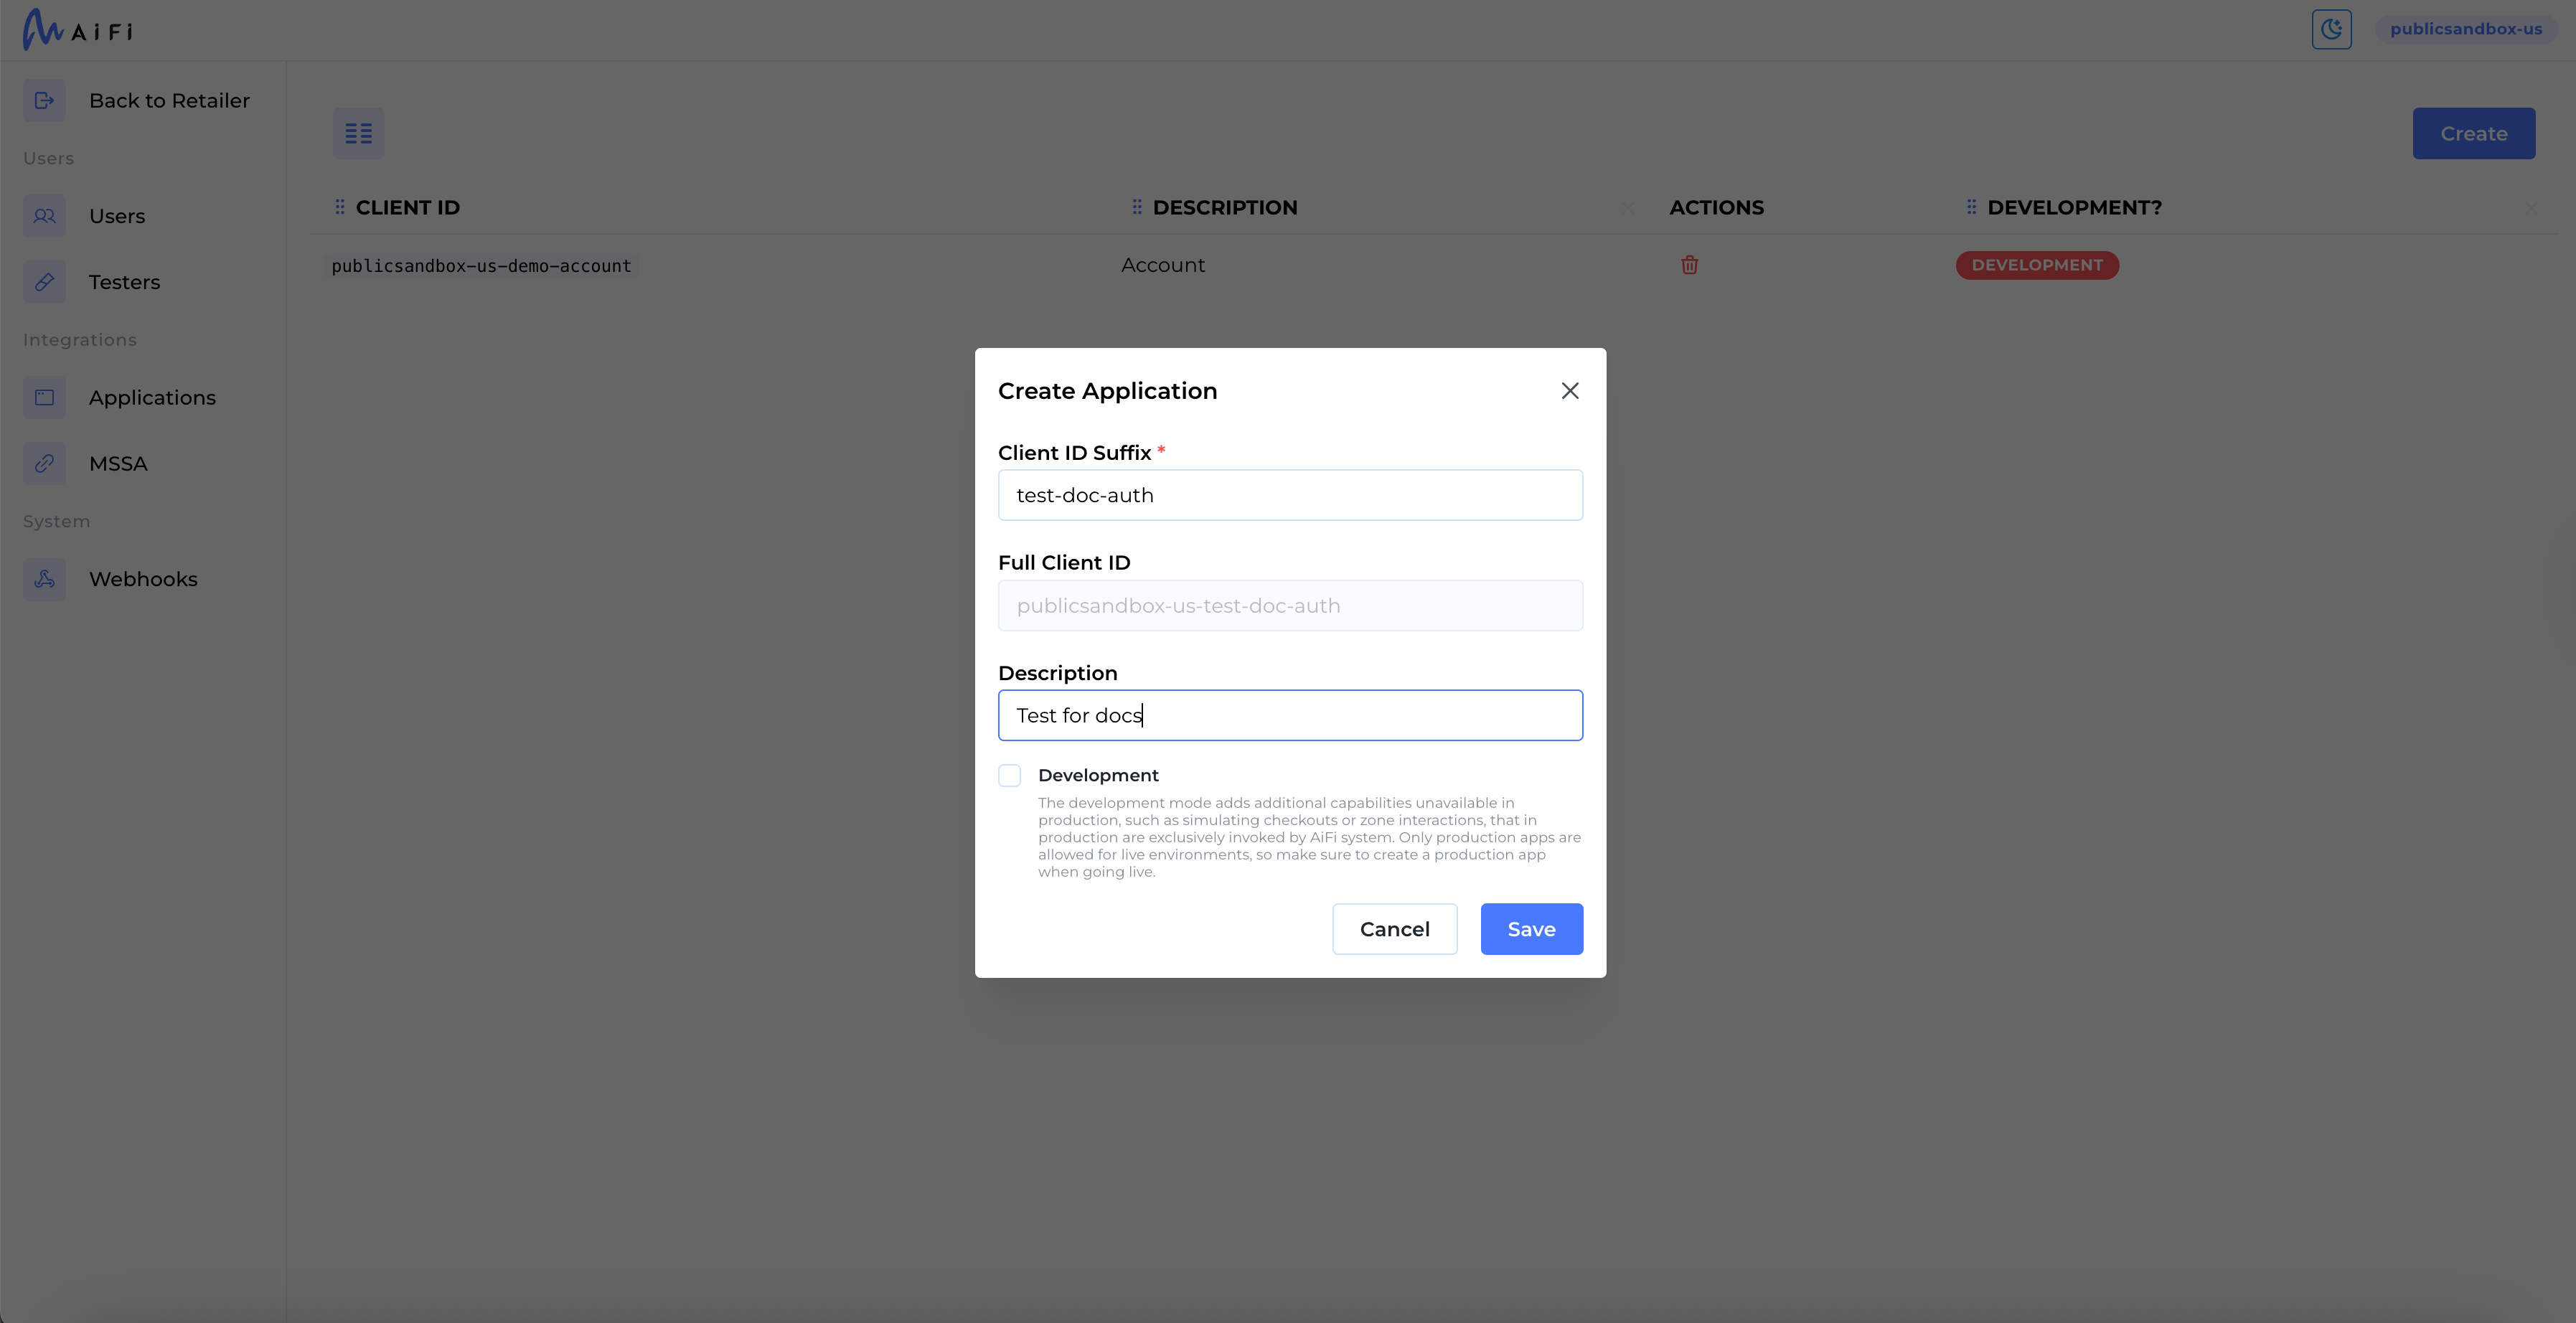Delete publicsandbox-us-demo-account using the trash icon
The image size is (2576, 1323).
[x=1689, y=265]
